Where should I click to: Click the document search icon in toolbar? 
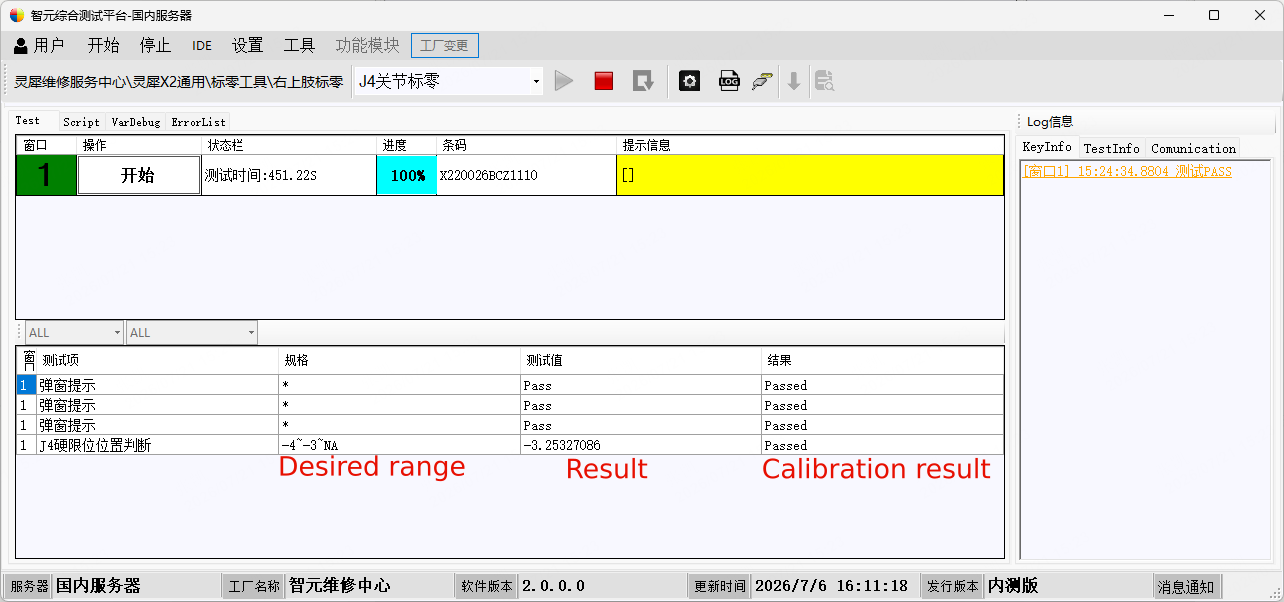[x=825, y=81]
